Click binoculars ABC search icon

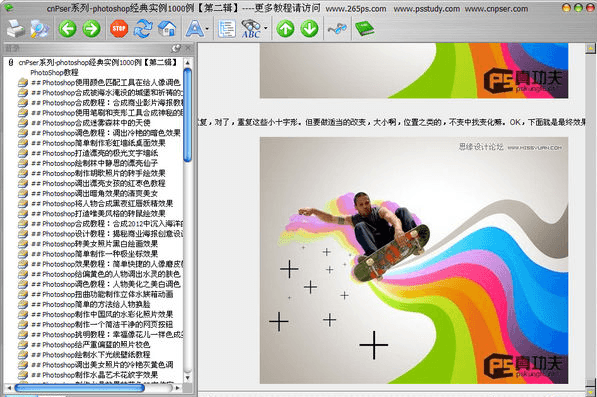(x=251, y=29)
